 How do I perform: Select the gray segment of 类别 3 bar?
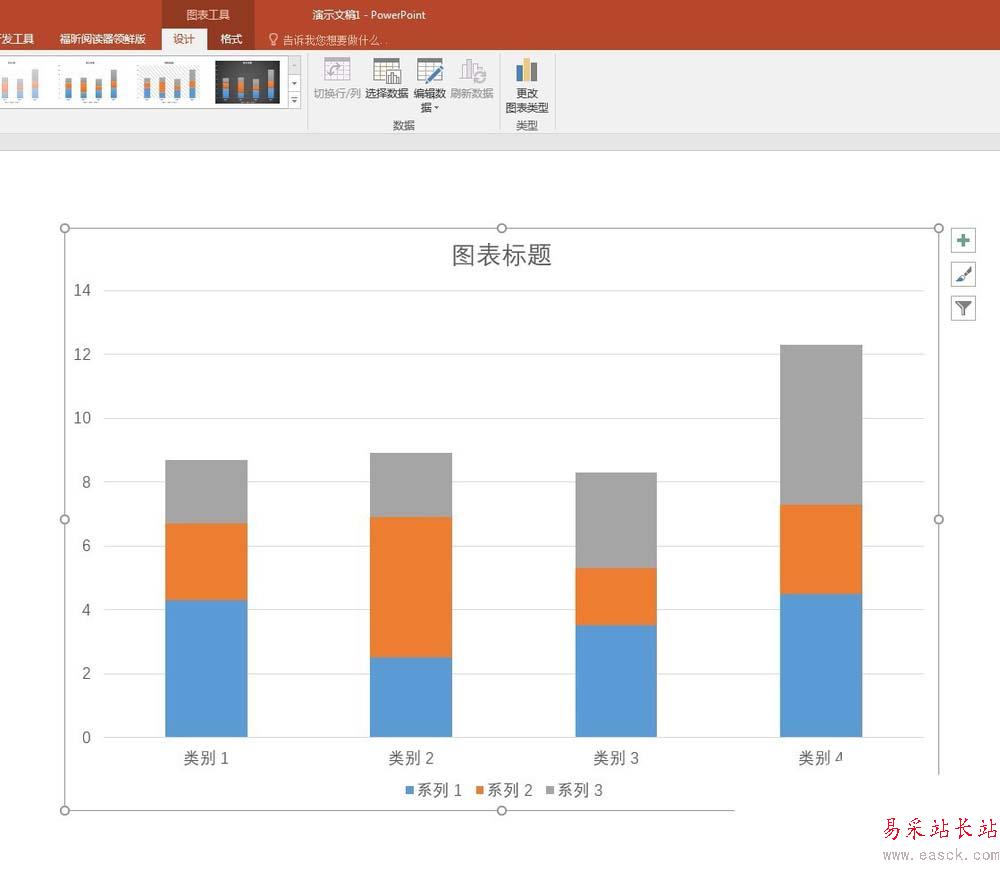coord(616,520)
